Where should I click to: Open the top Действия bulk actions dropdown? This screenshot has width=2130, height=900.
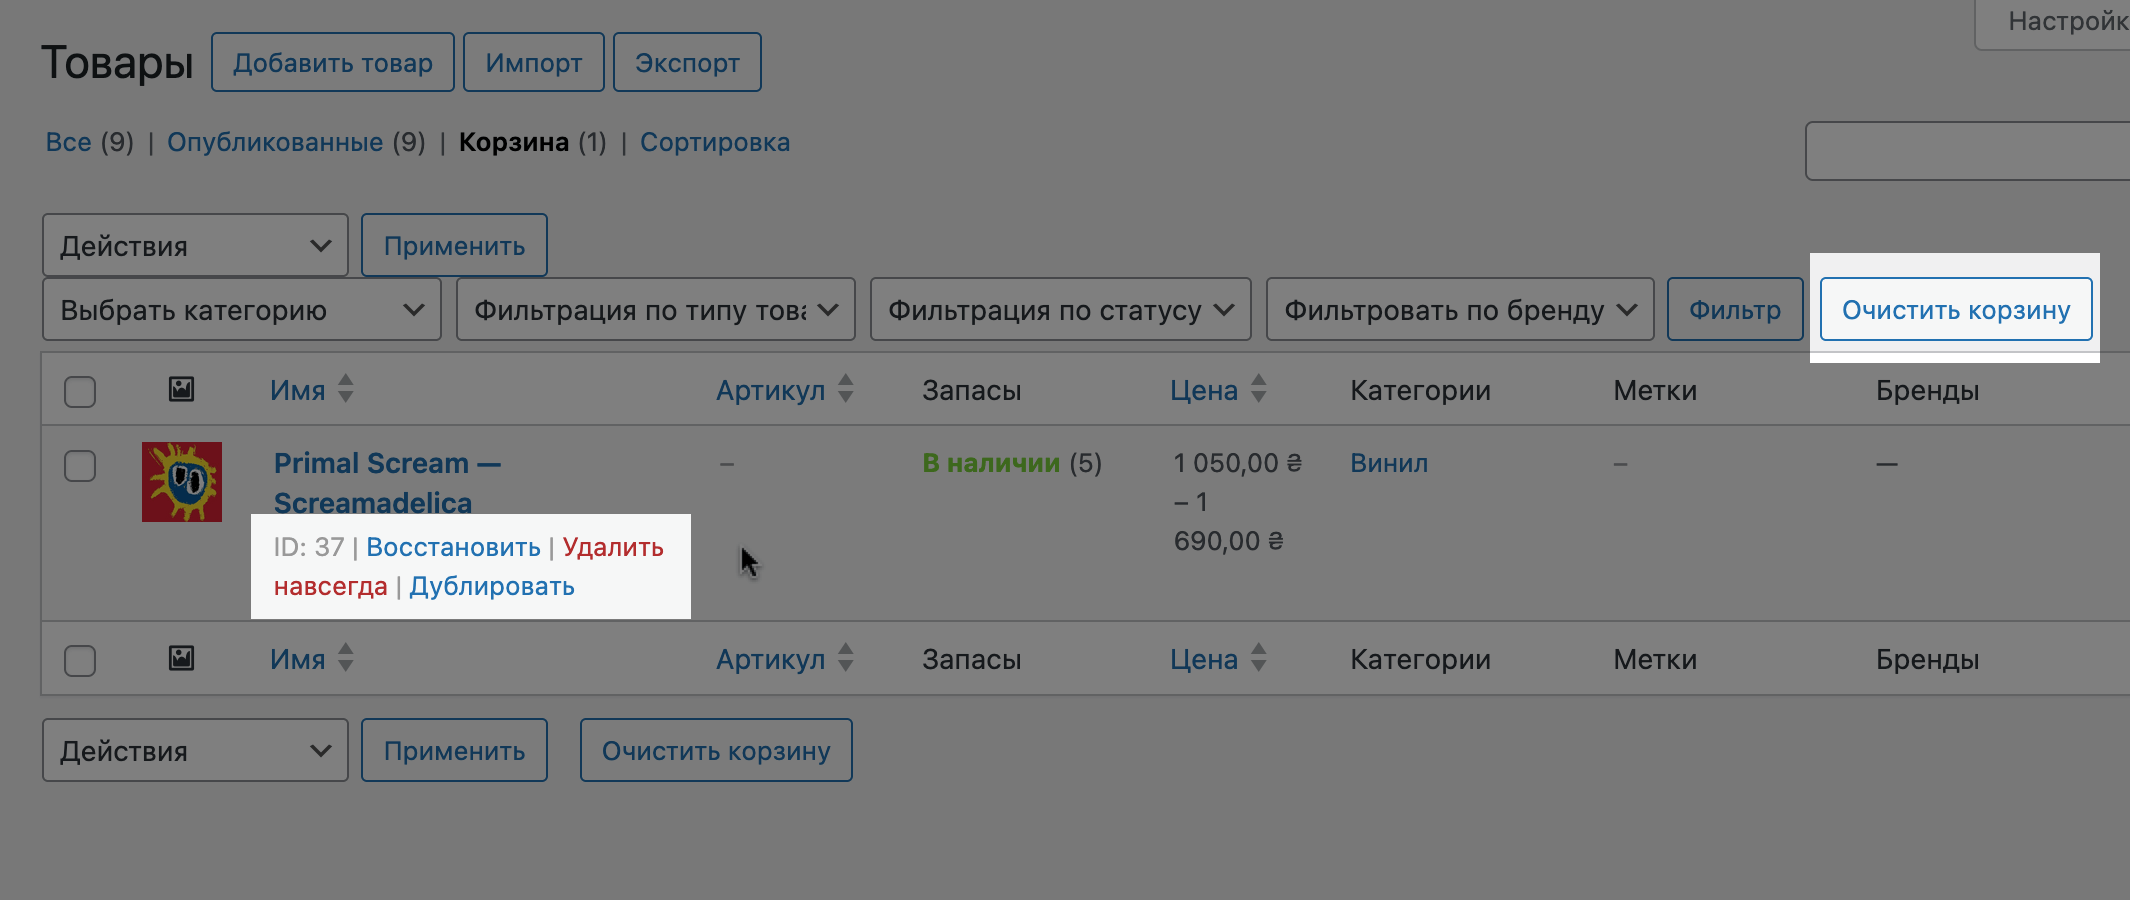click(x=195, y=245)
